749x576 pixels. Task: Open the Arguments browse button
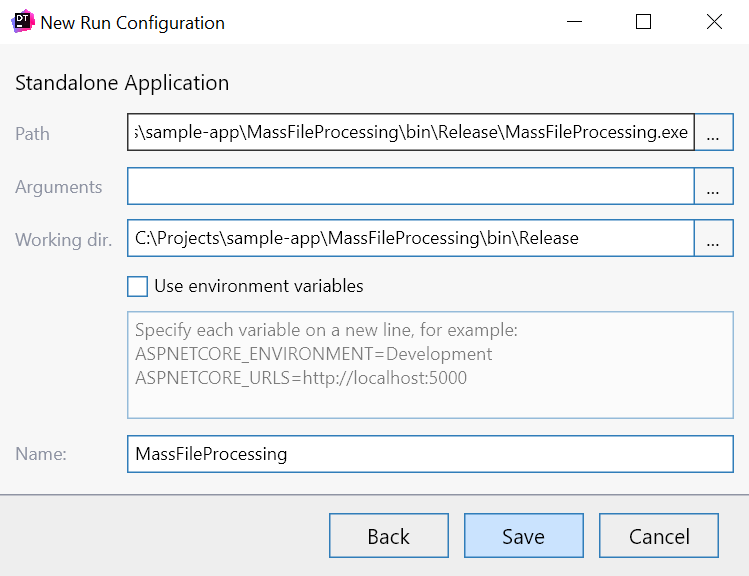[x=713, y=186]
